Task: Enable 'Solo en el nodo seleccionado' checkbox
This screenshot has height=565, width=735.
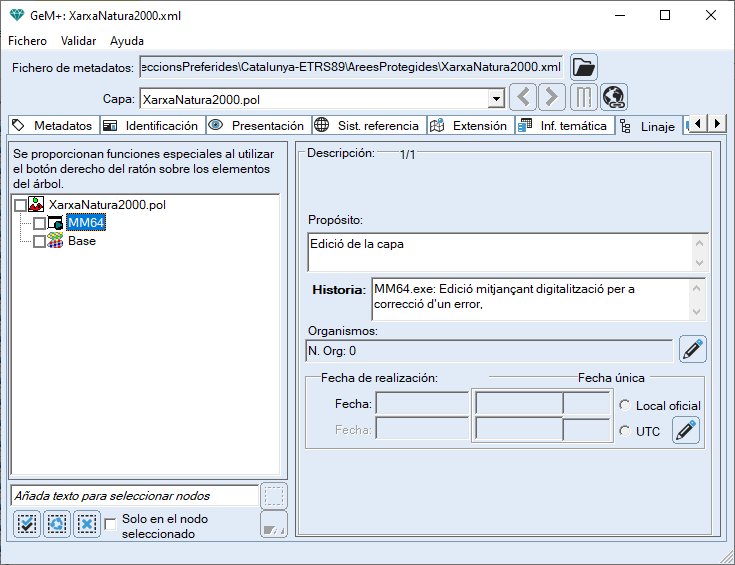Action: 111,522
